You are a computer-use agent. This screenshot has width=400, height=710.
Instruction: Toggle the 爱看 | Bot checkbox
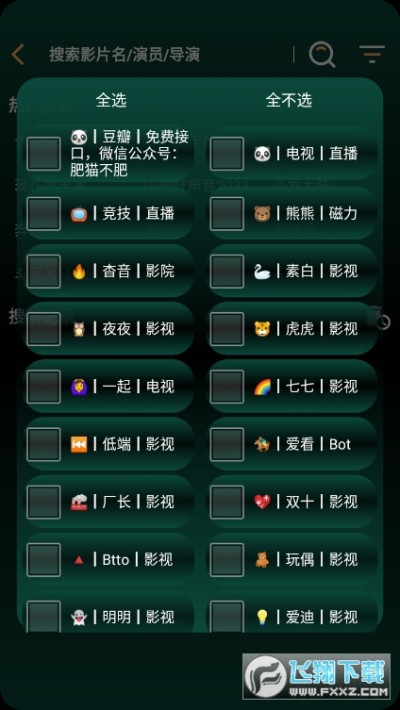pos(227,445)
